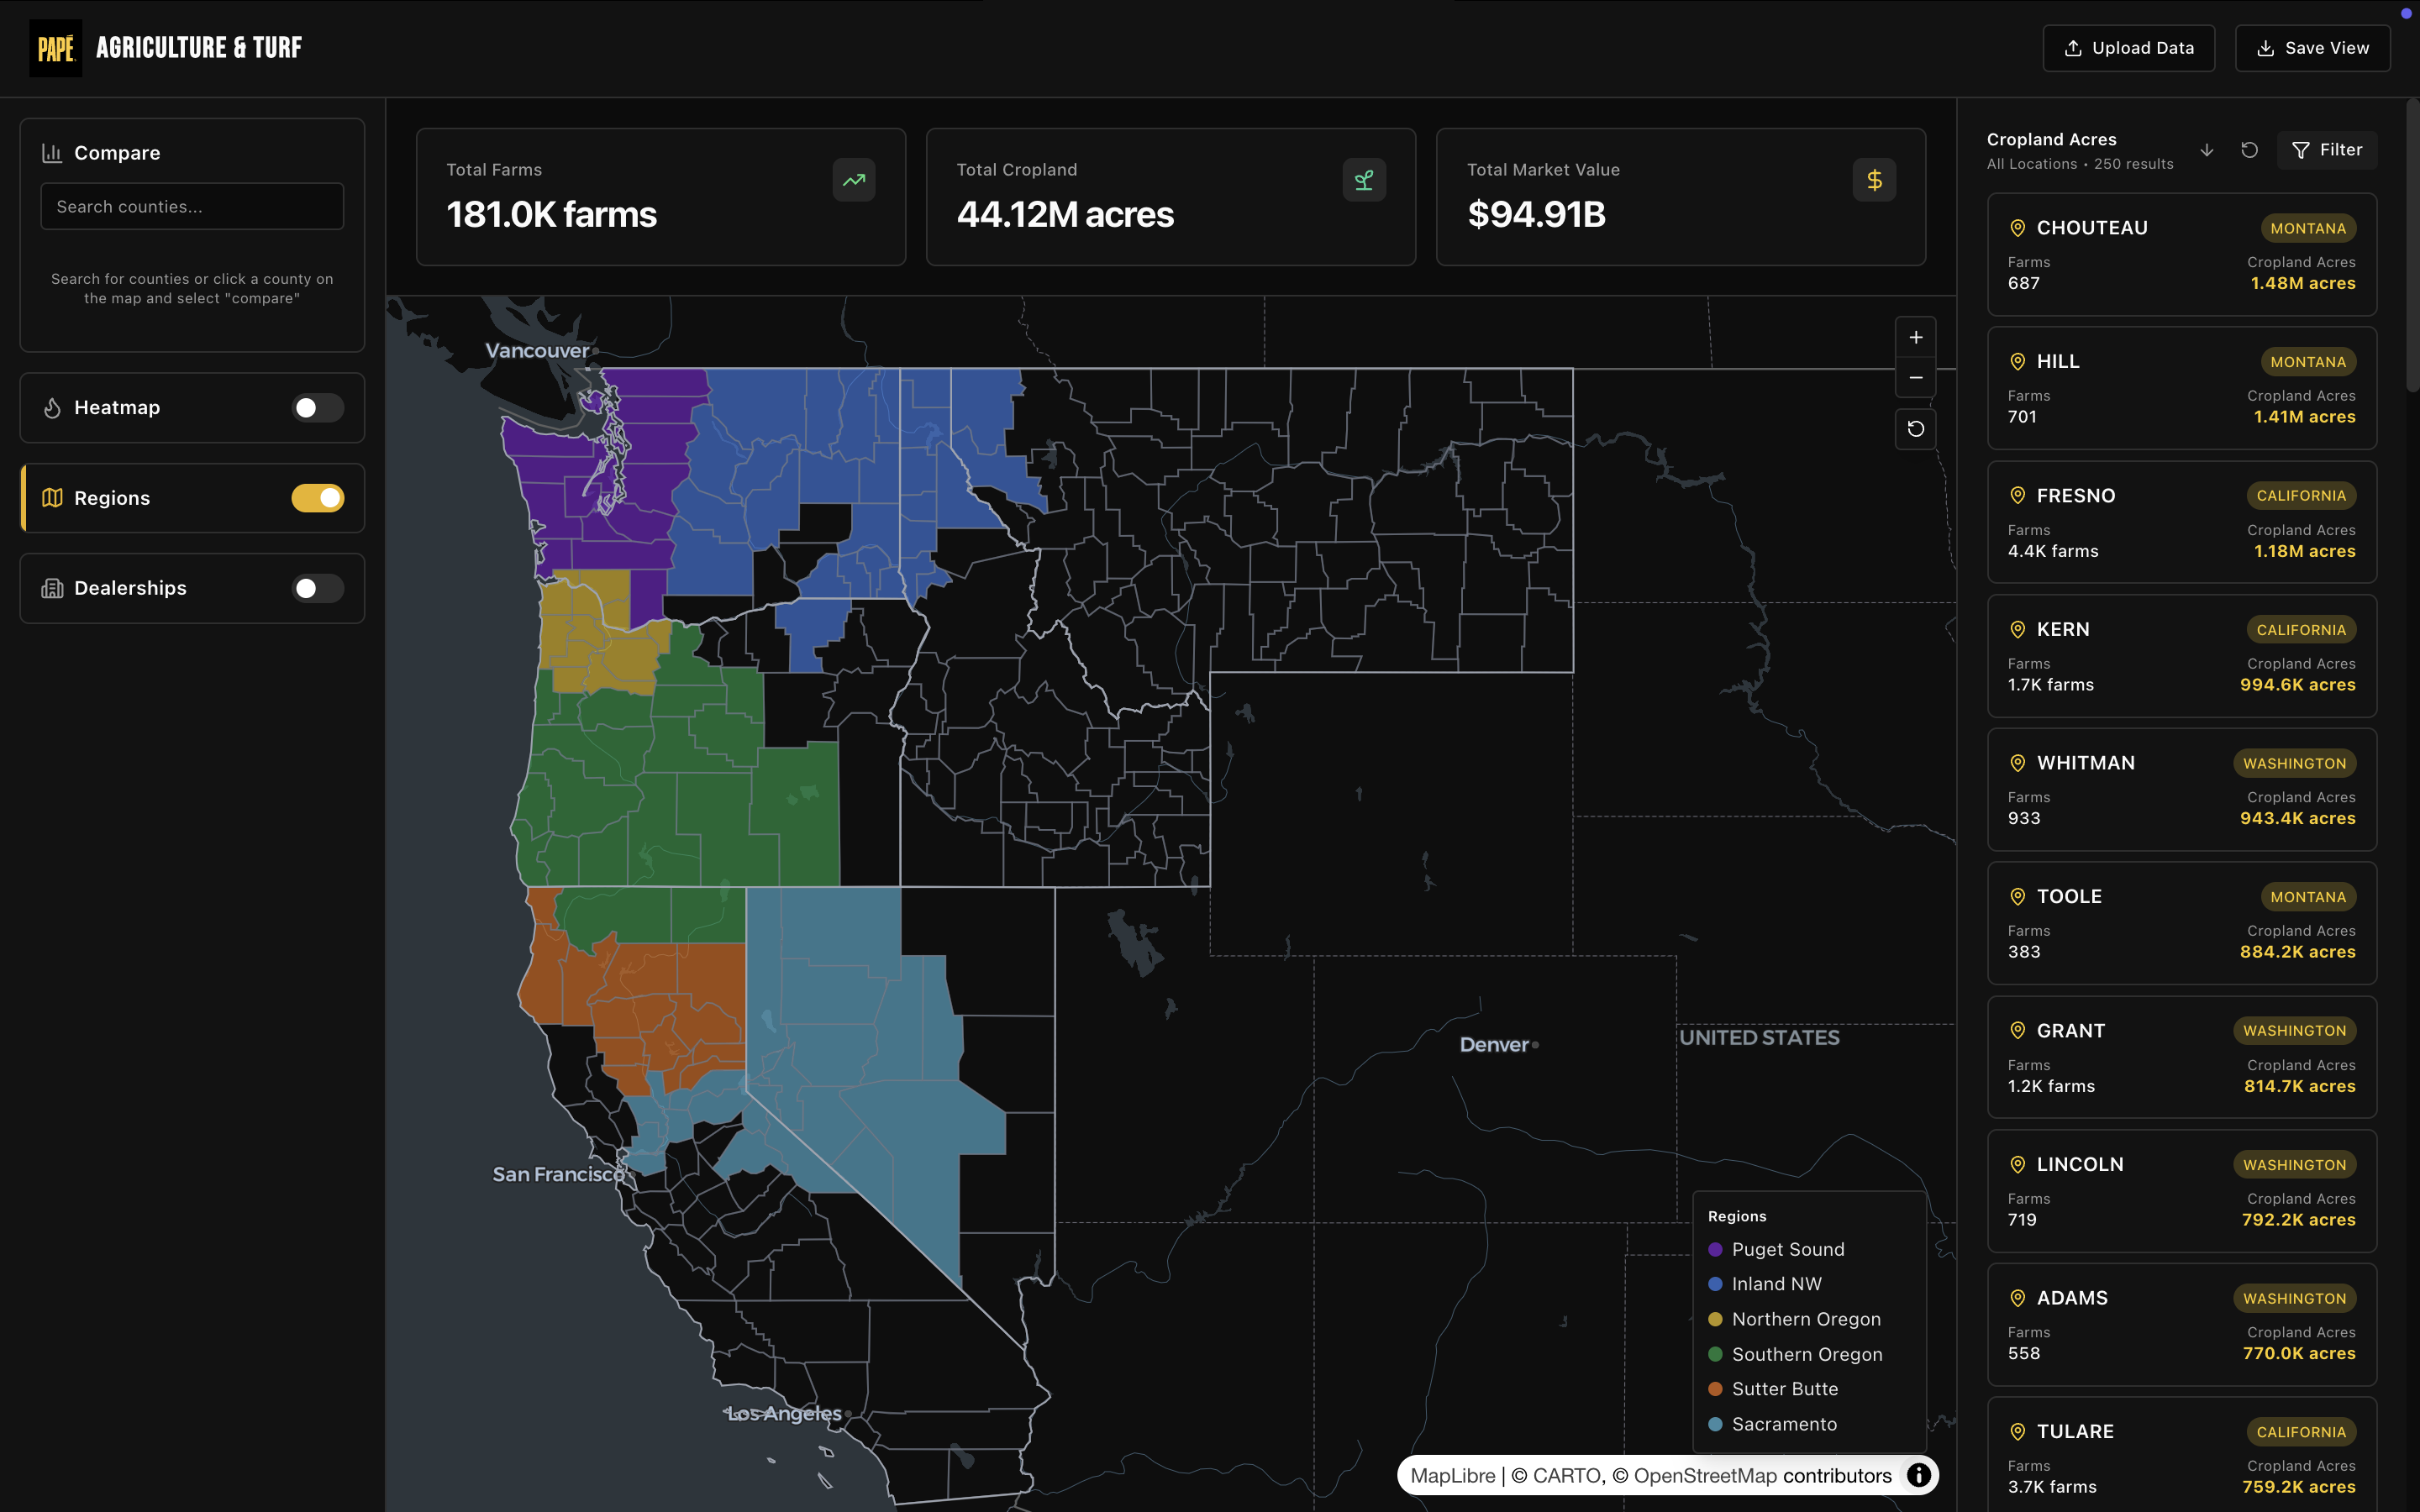Screen dimensions: 2420x1512
Task: Click the Dealerships building icon
Action: pyautogui.click(x=52, y=588)
